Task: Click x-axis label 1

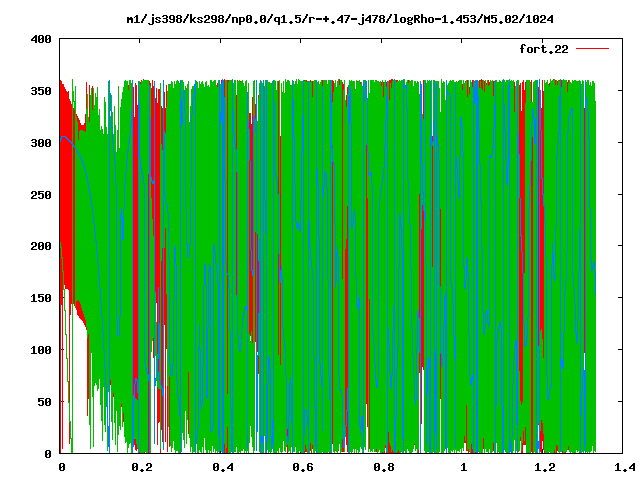Action: click(x=464, y=467)
